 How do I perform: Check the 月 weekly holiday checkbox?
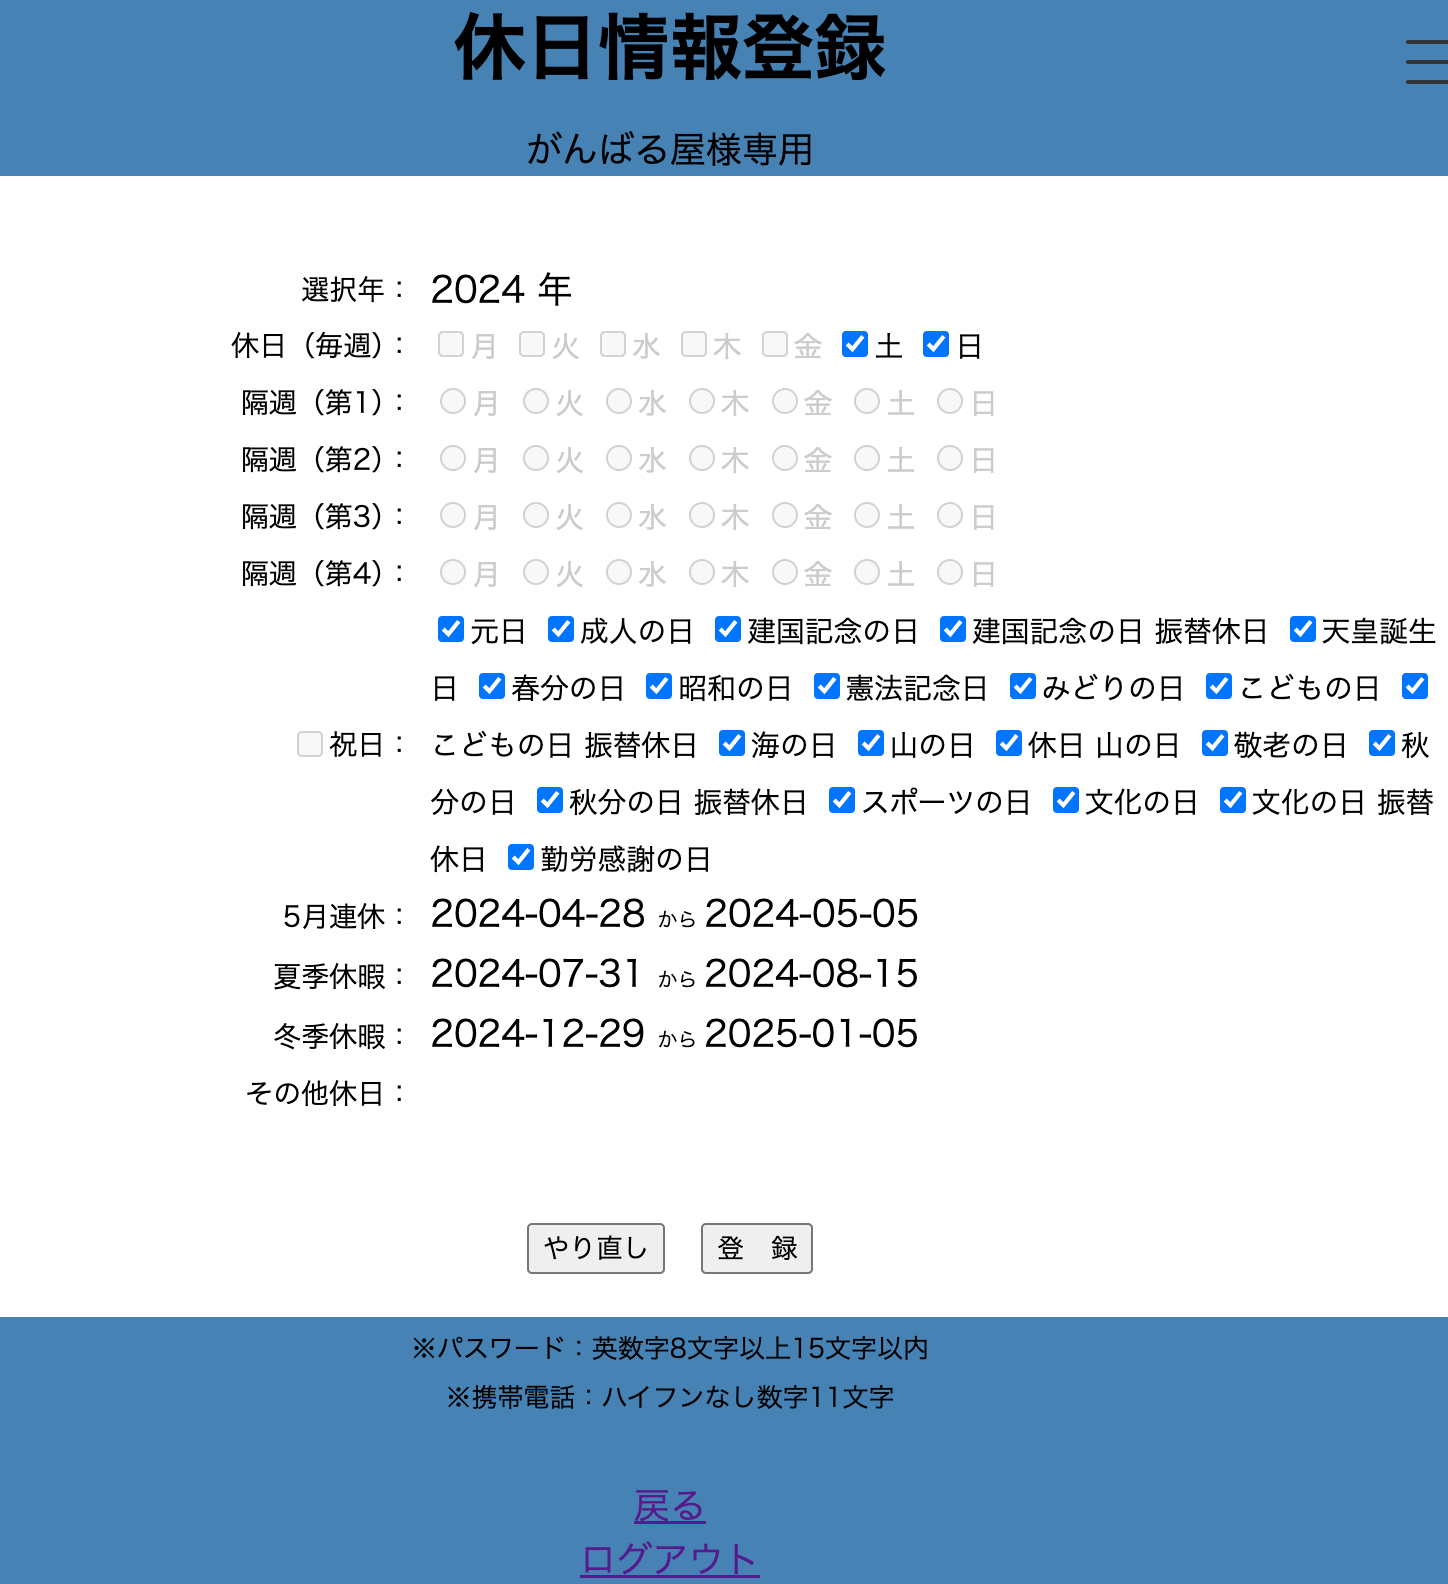(451, 344)
